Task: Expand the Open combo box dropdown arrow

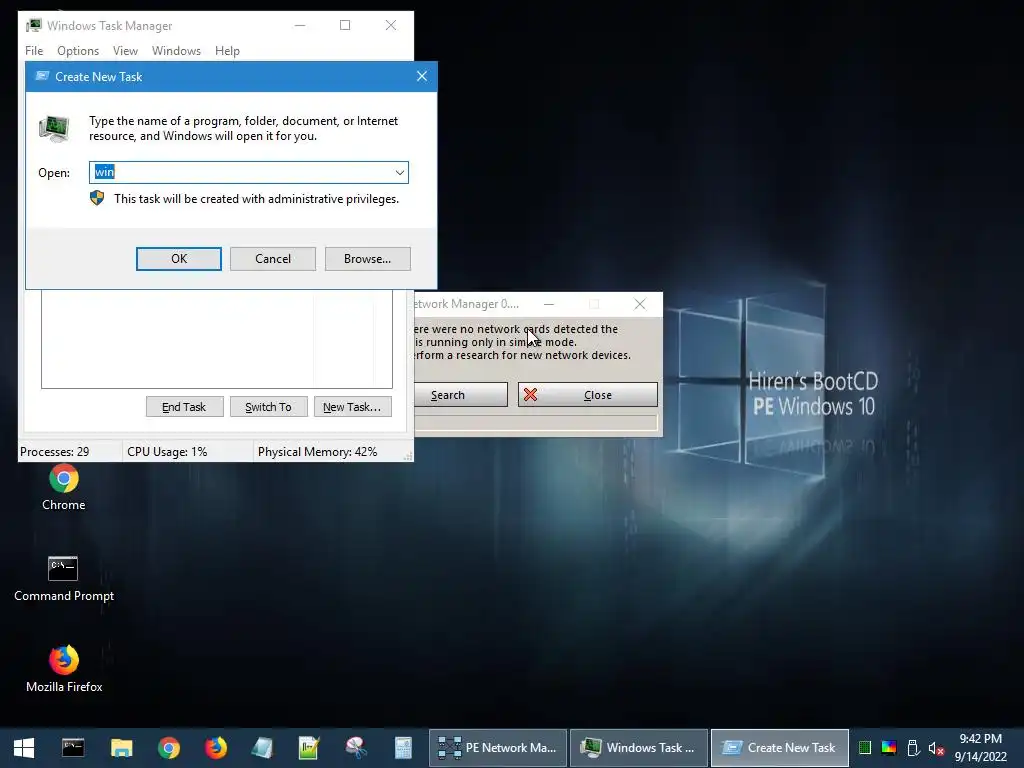Action: tap(399, 172)
